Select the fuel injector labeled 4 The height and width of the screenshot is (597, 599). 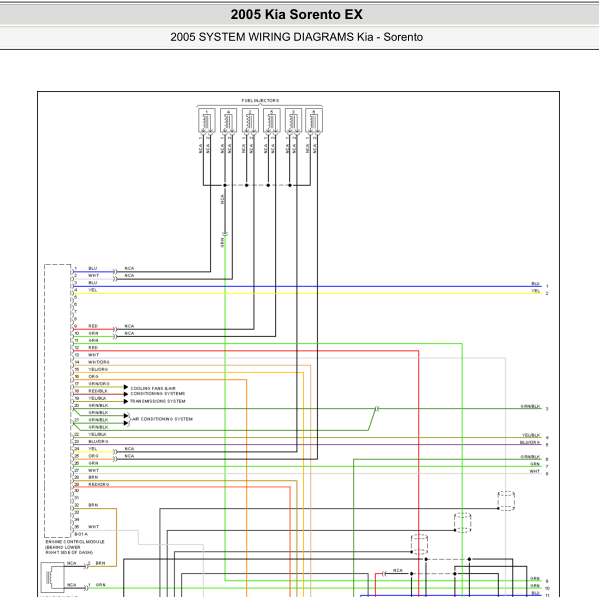[228, 121]
